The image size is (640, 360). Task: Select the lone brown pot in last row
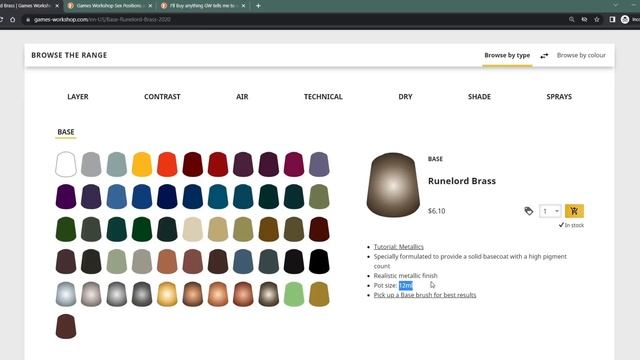tap(66, 326)
